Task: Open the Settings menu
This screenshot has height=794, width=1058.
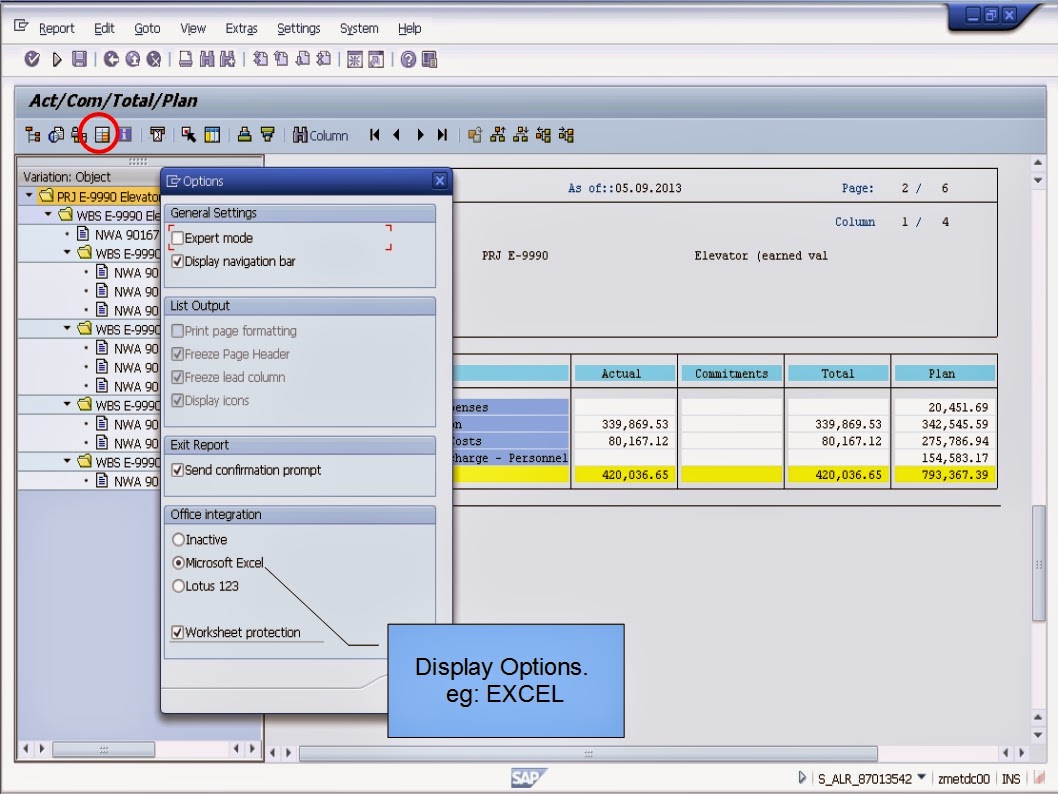Action: pyautogui.click(x=300, y=28)
